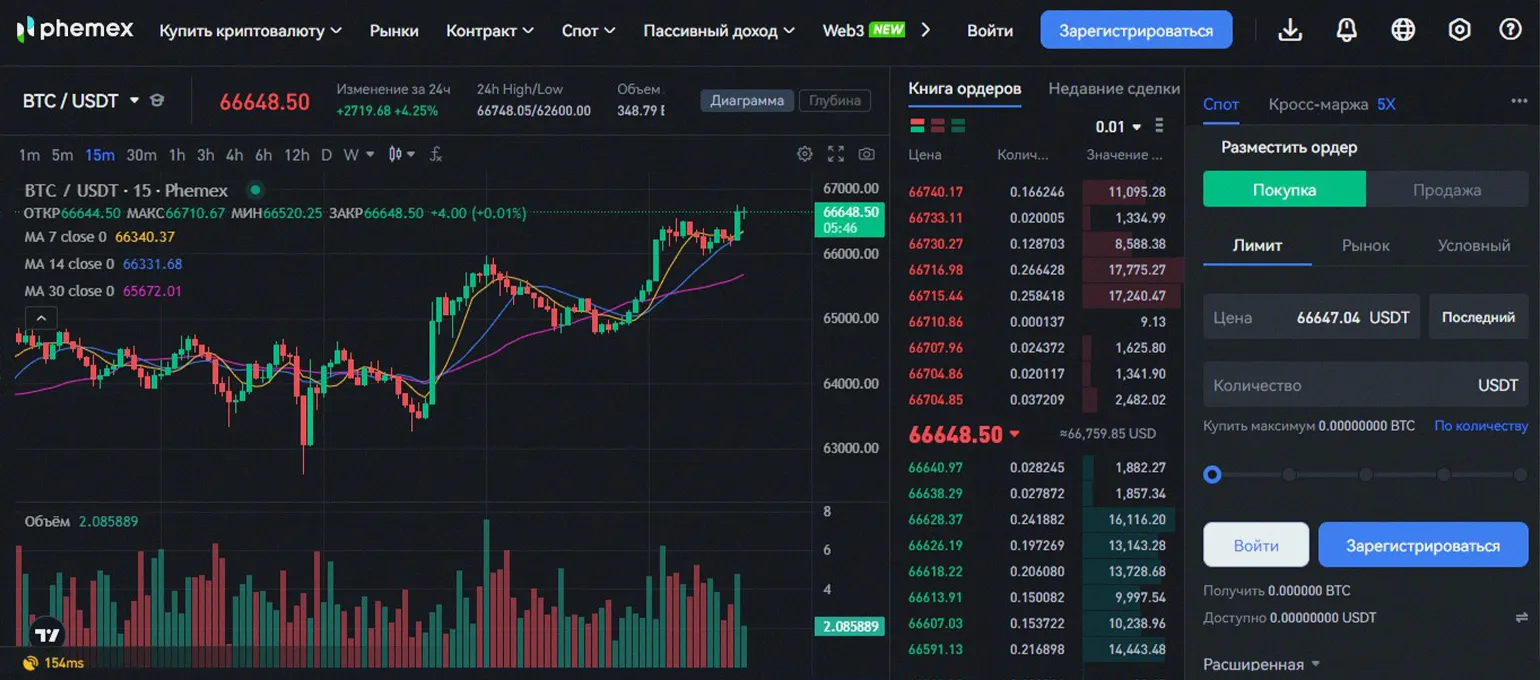
Task: Open the help question mark icon
Action: click(1510, 30)
